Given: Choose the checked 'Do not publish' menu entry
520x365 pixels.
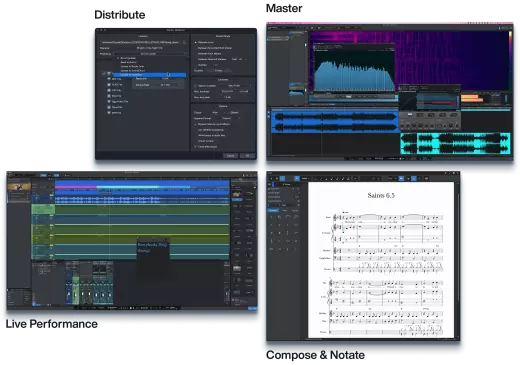Looking at the screenshot, I should pos(128,58).
